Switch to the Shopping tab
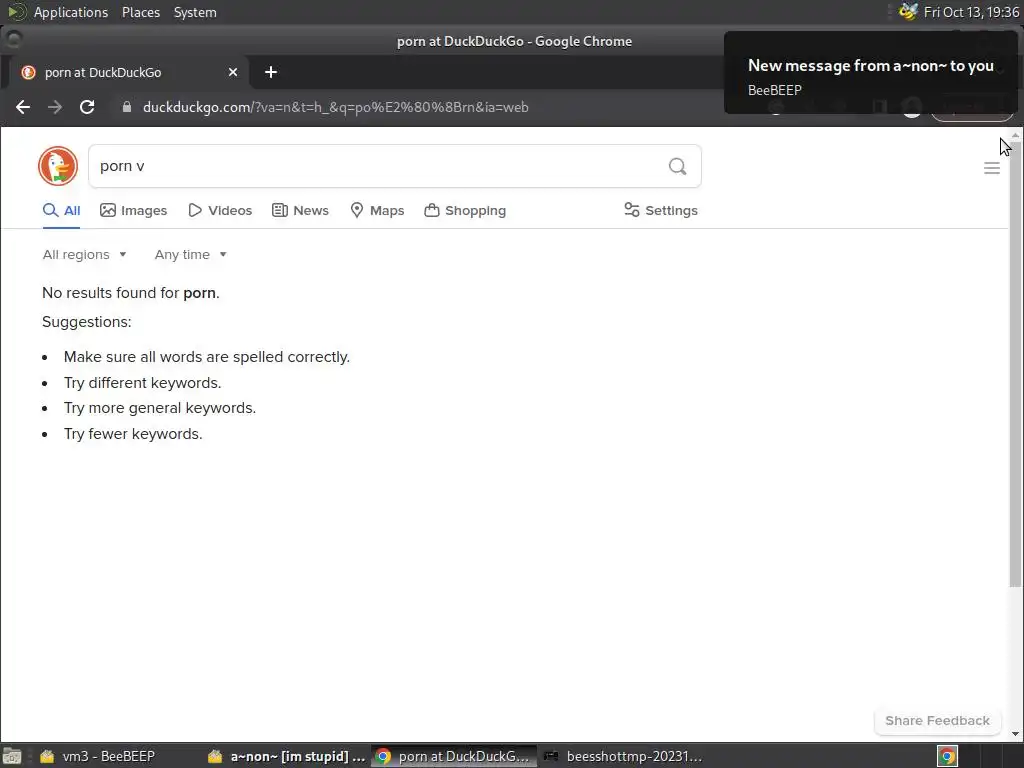This screenshot has width=1024, height=768. click(x=465, y=210)
